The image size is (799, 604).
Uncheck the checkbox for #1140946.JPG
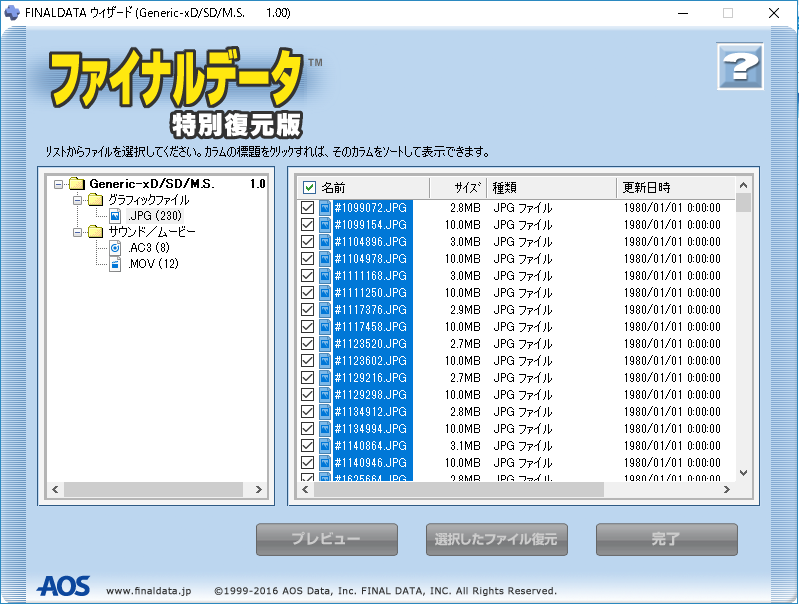click(307, 463)
